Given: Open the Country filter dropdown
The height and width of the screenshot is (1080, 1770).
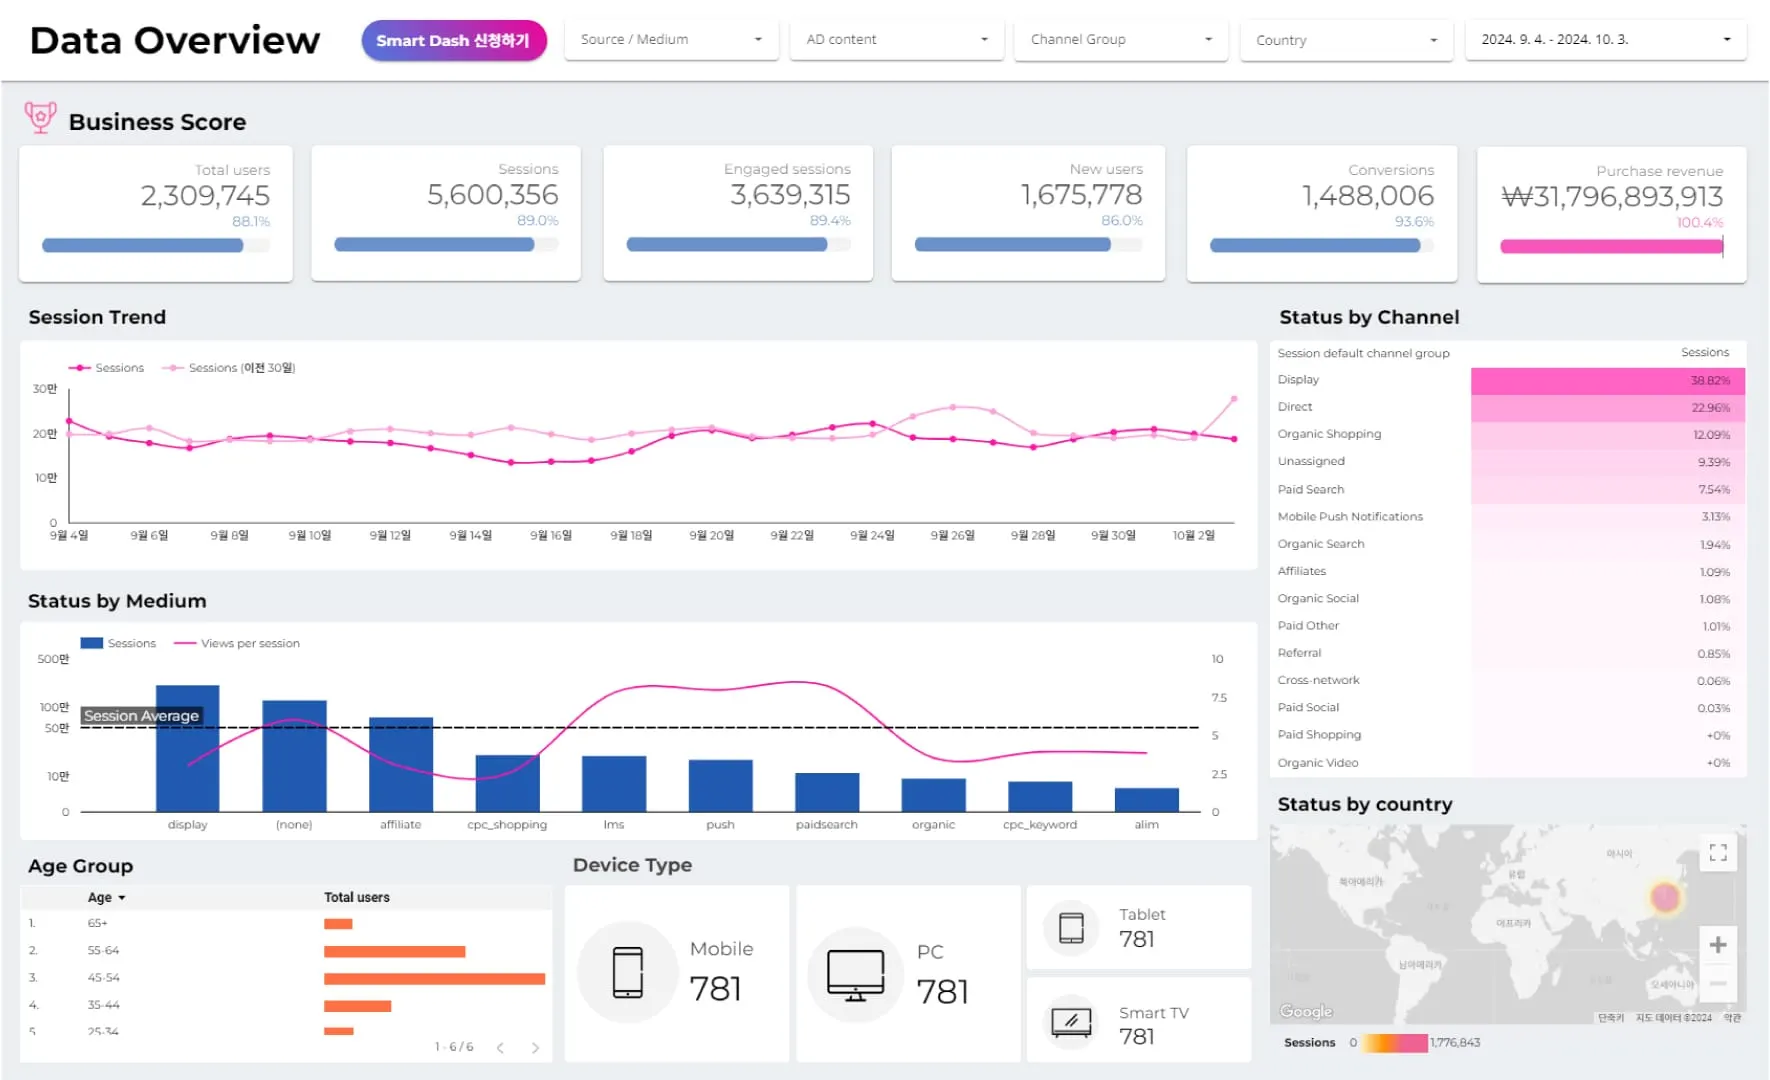Looking at the screenshot, I should (x=1346, y=41).
